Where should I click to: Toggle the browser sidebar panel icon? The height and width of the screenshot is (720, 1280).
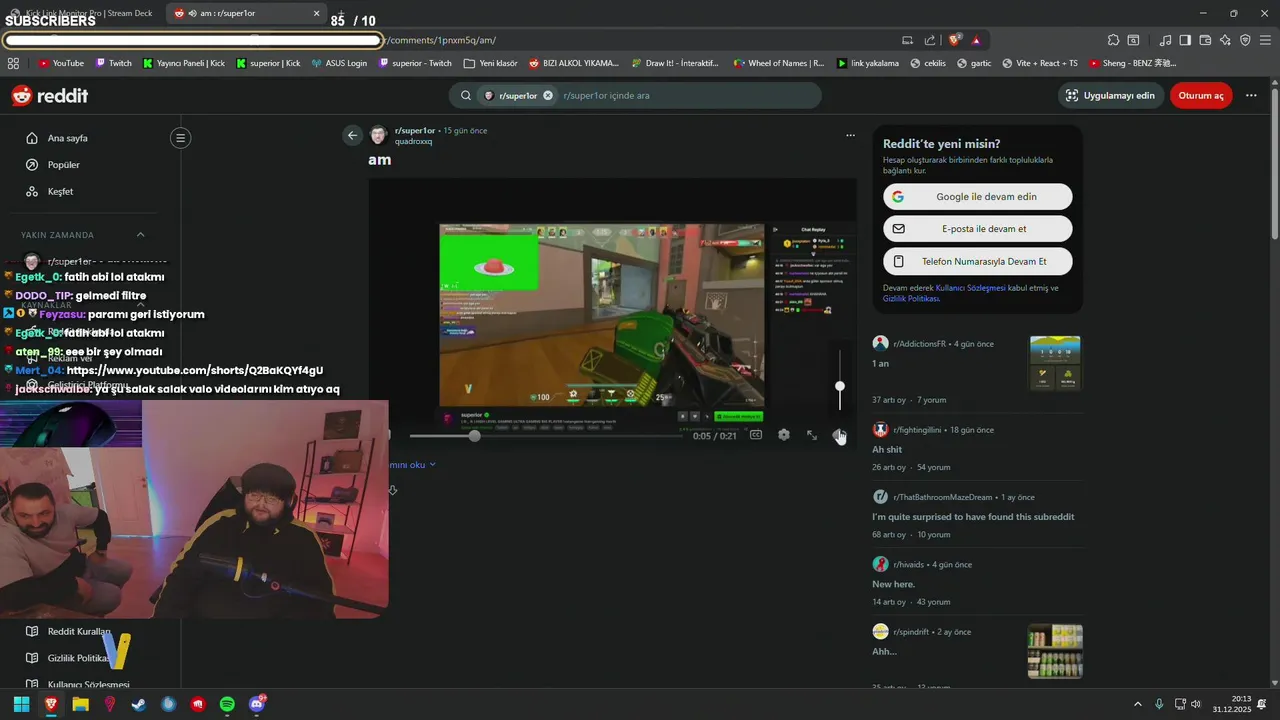1185,40
